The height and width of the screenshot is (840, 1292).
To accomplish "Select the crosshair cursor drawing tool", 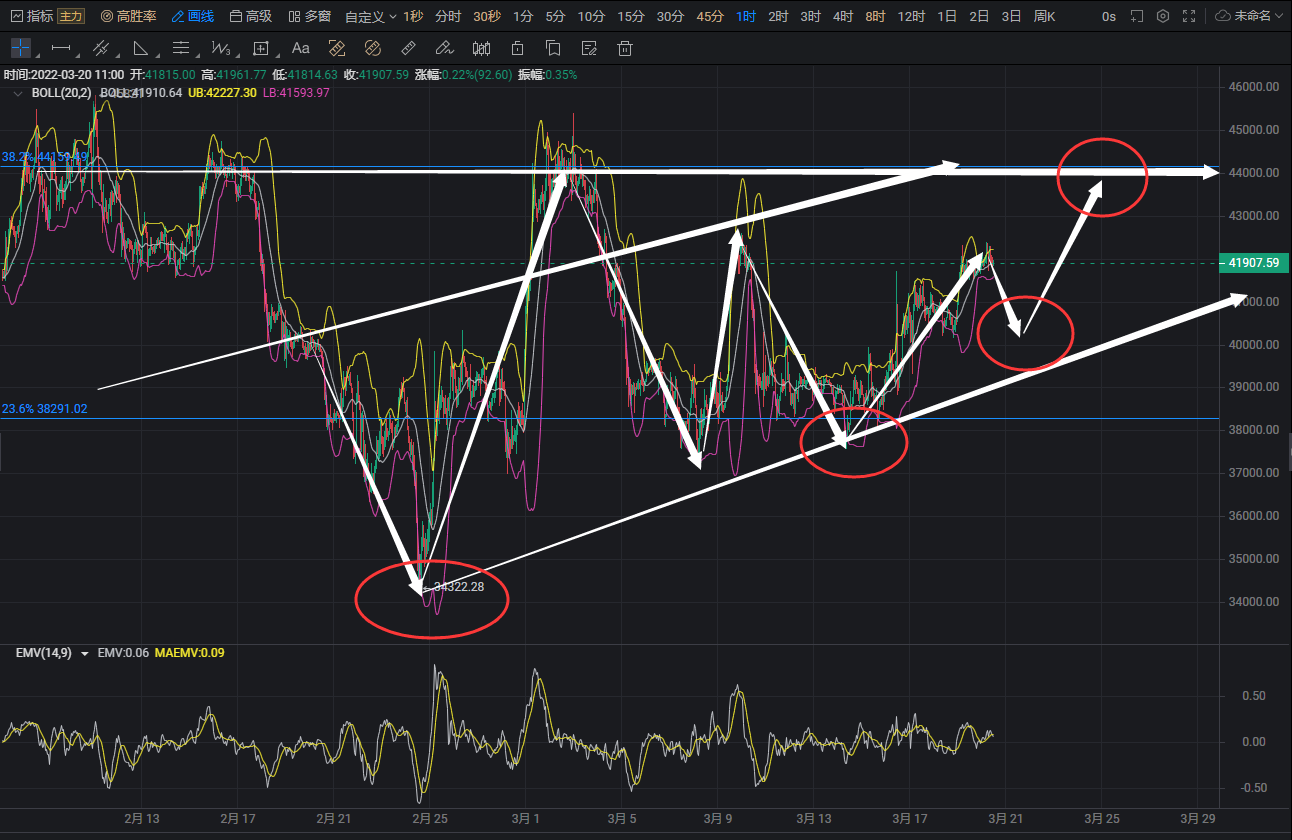I will point(21,48).
